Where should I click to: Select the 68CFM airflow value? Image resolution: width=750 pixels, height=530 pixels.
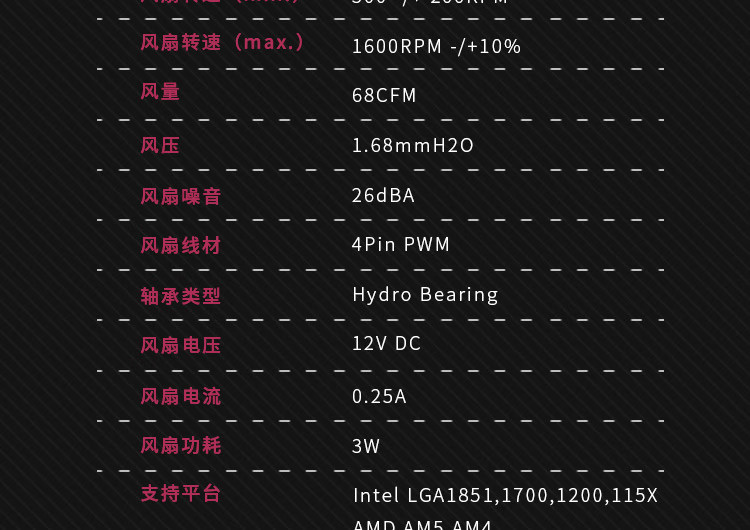point(384,95)
